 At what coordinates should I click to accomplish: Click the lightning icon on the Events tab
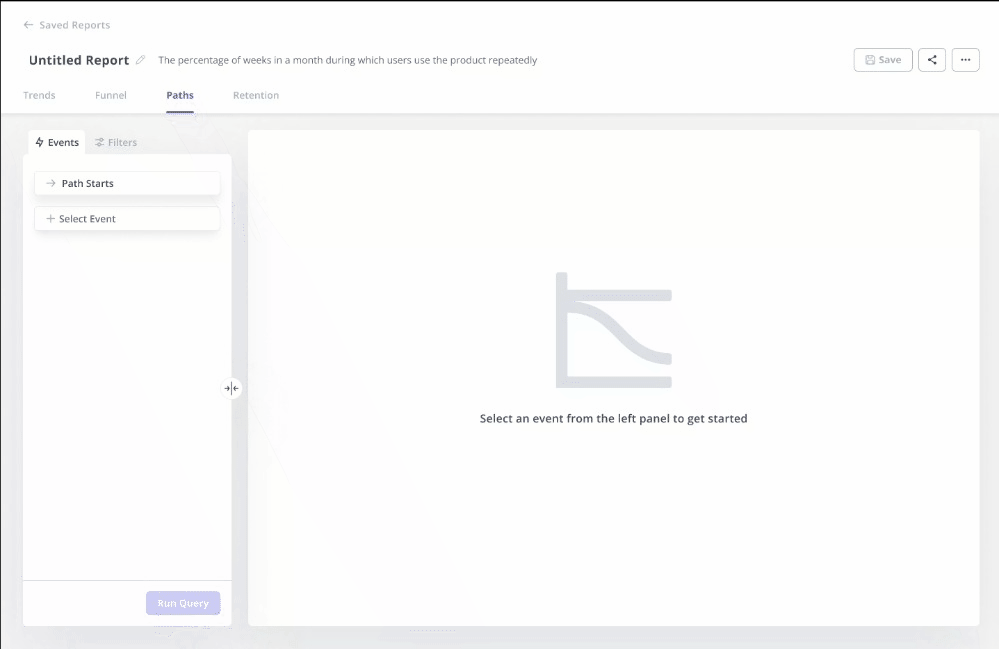coord(39,142)
